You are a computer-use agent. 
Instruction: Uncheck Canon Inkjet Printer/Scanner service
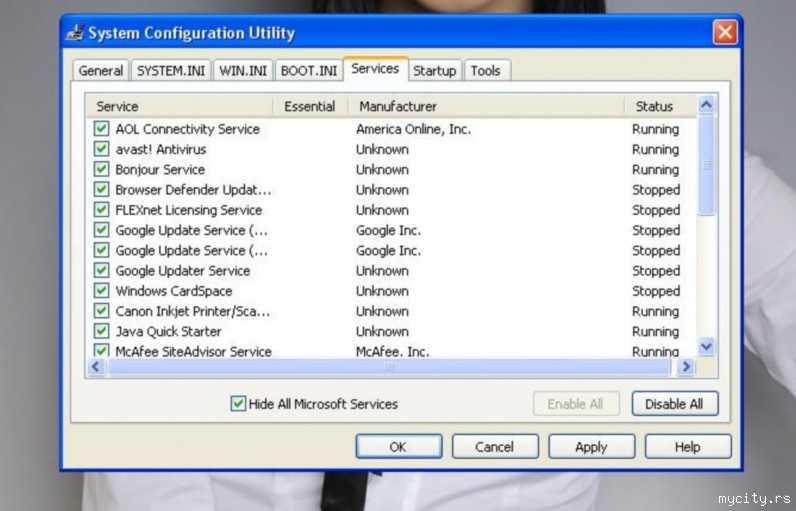[101, 311]
